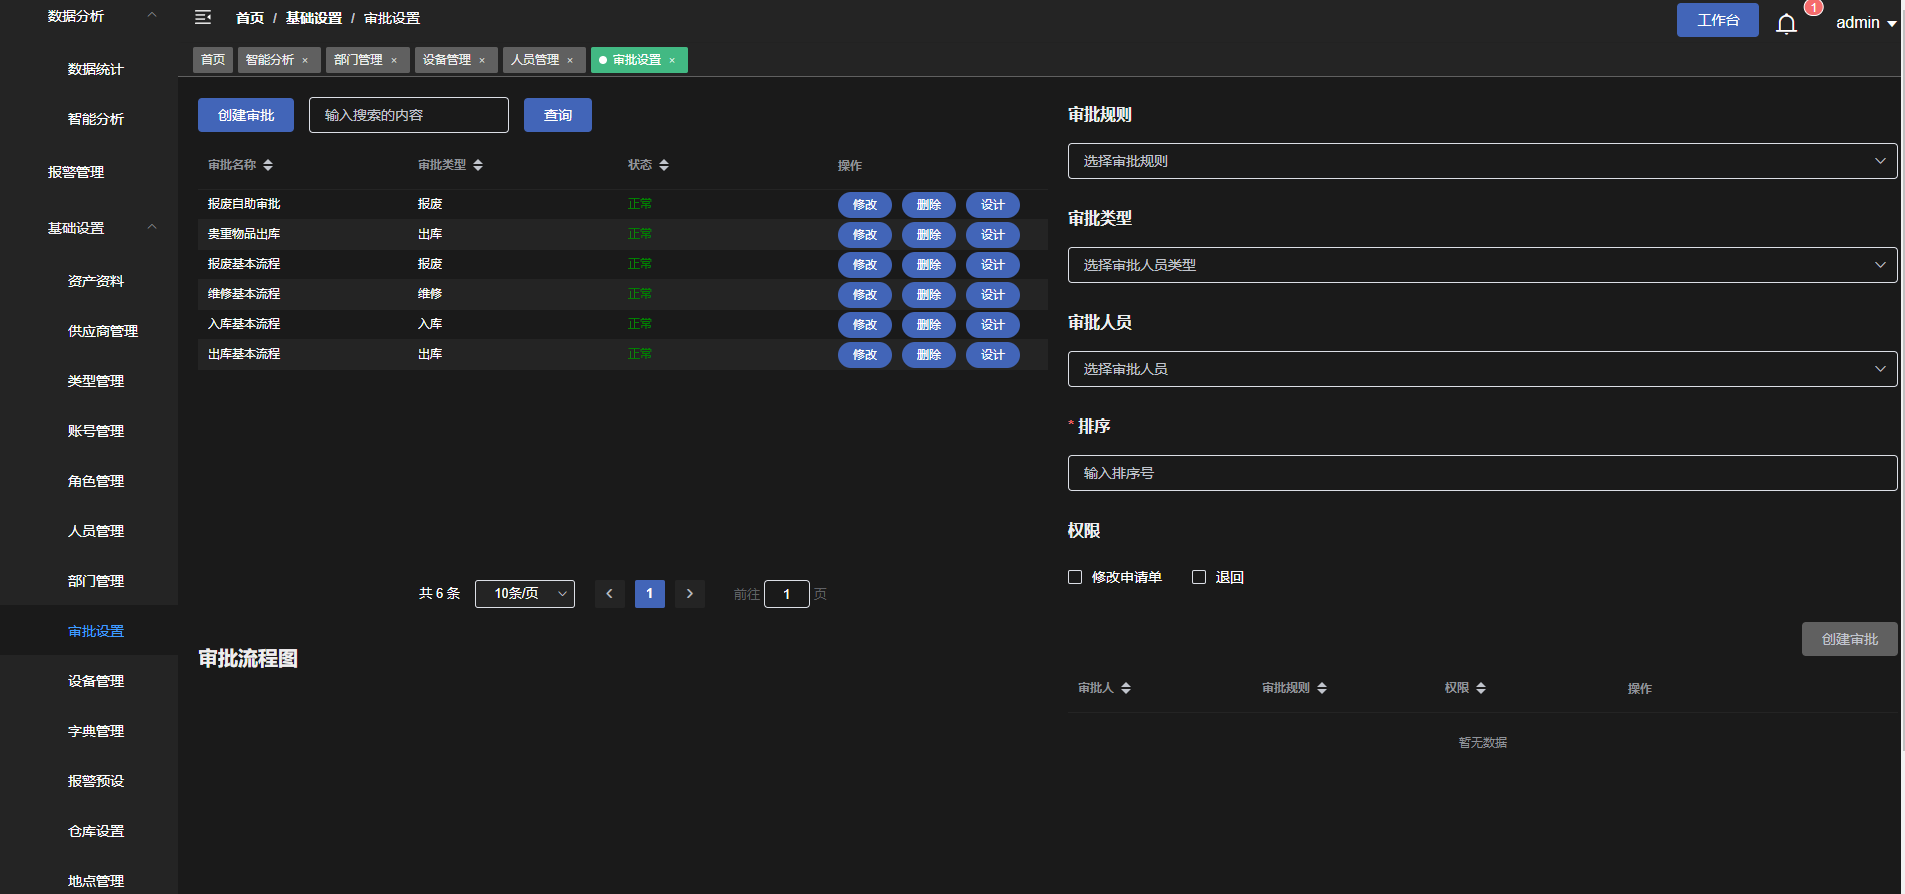Click 修改 for 报废自助审批
Screen dimensions: 1905x894
click(x=865, y=205)
